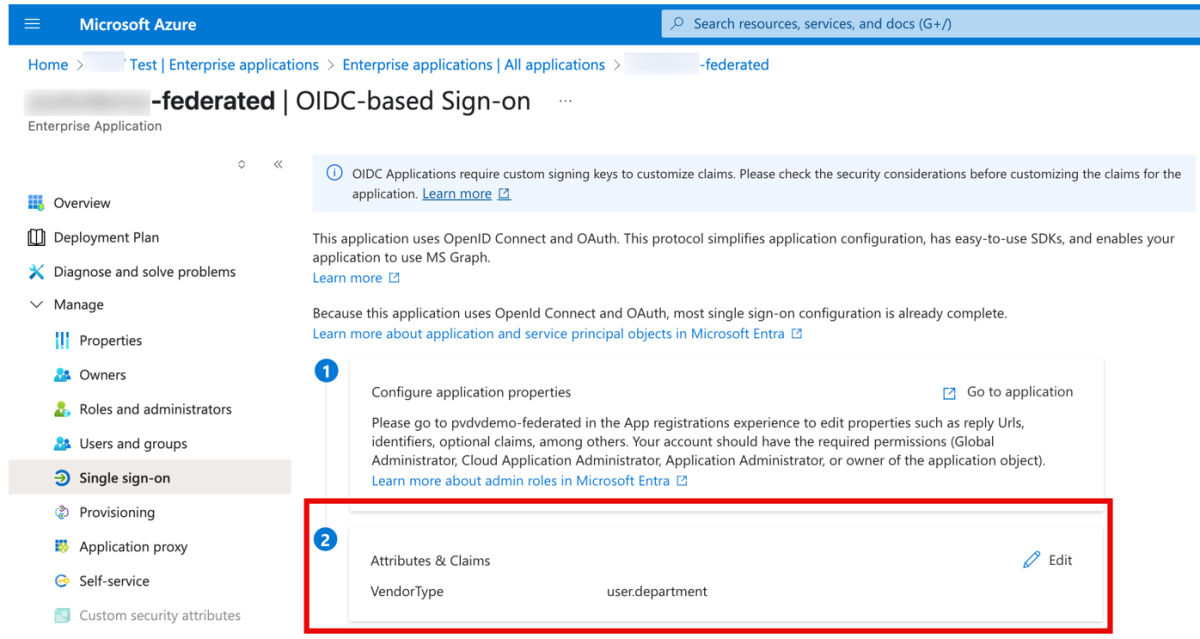Click the Application proxy icon
This screenshot has height=639, width=1200.
[x=62, y=547]
